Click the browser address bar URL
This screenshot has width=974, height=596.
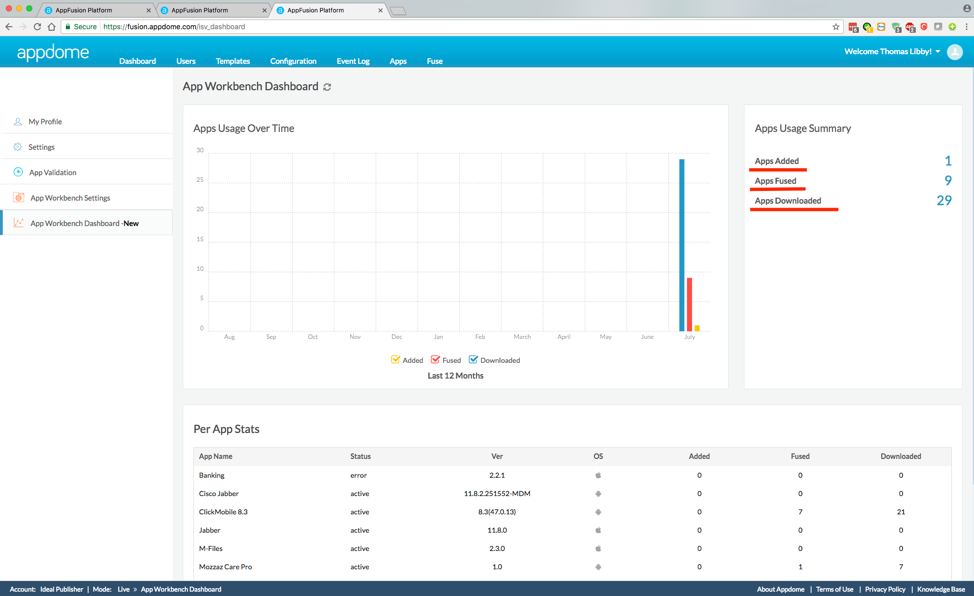tap(174, 27)
